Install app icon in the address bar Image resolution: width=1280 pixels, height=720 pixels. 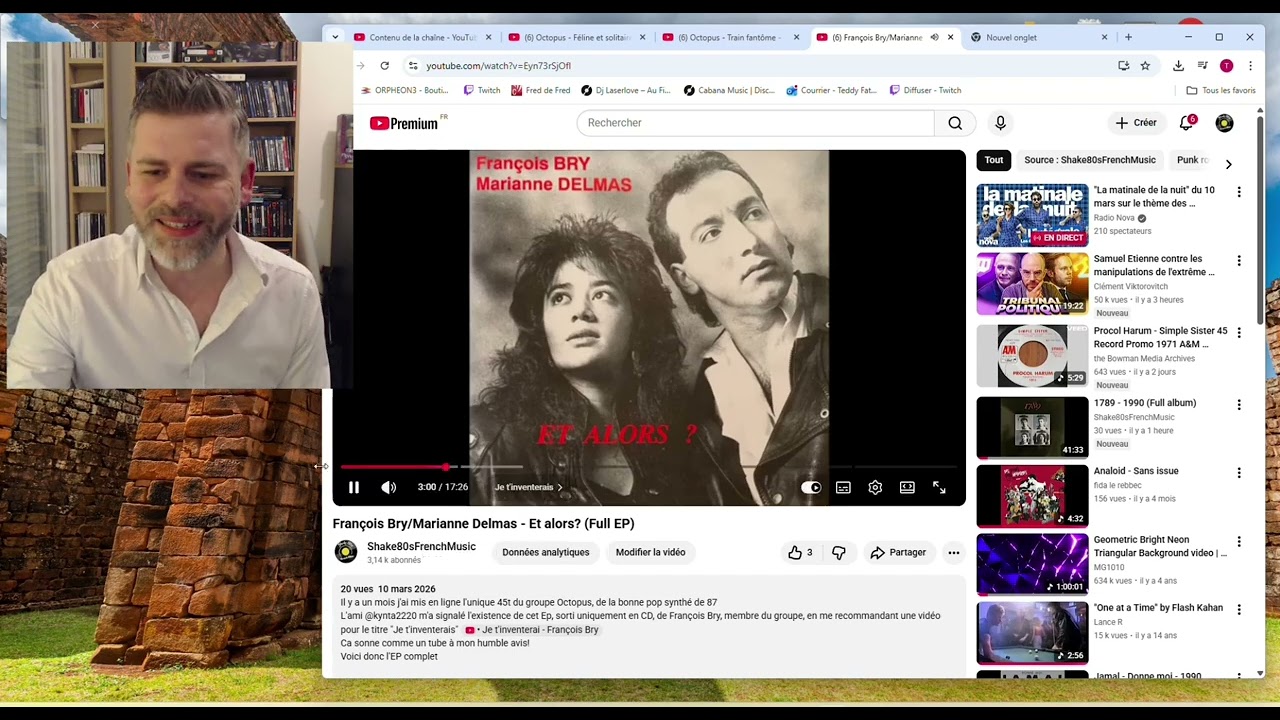coord(1124,66)
